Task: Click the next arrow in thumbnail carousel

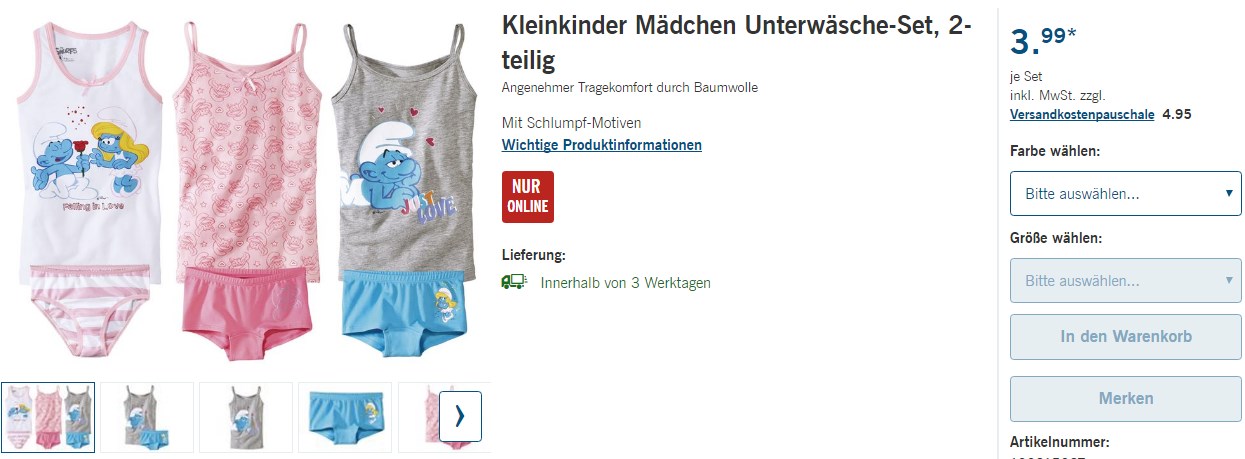Action: [x=460, y=416]
